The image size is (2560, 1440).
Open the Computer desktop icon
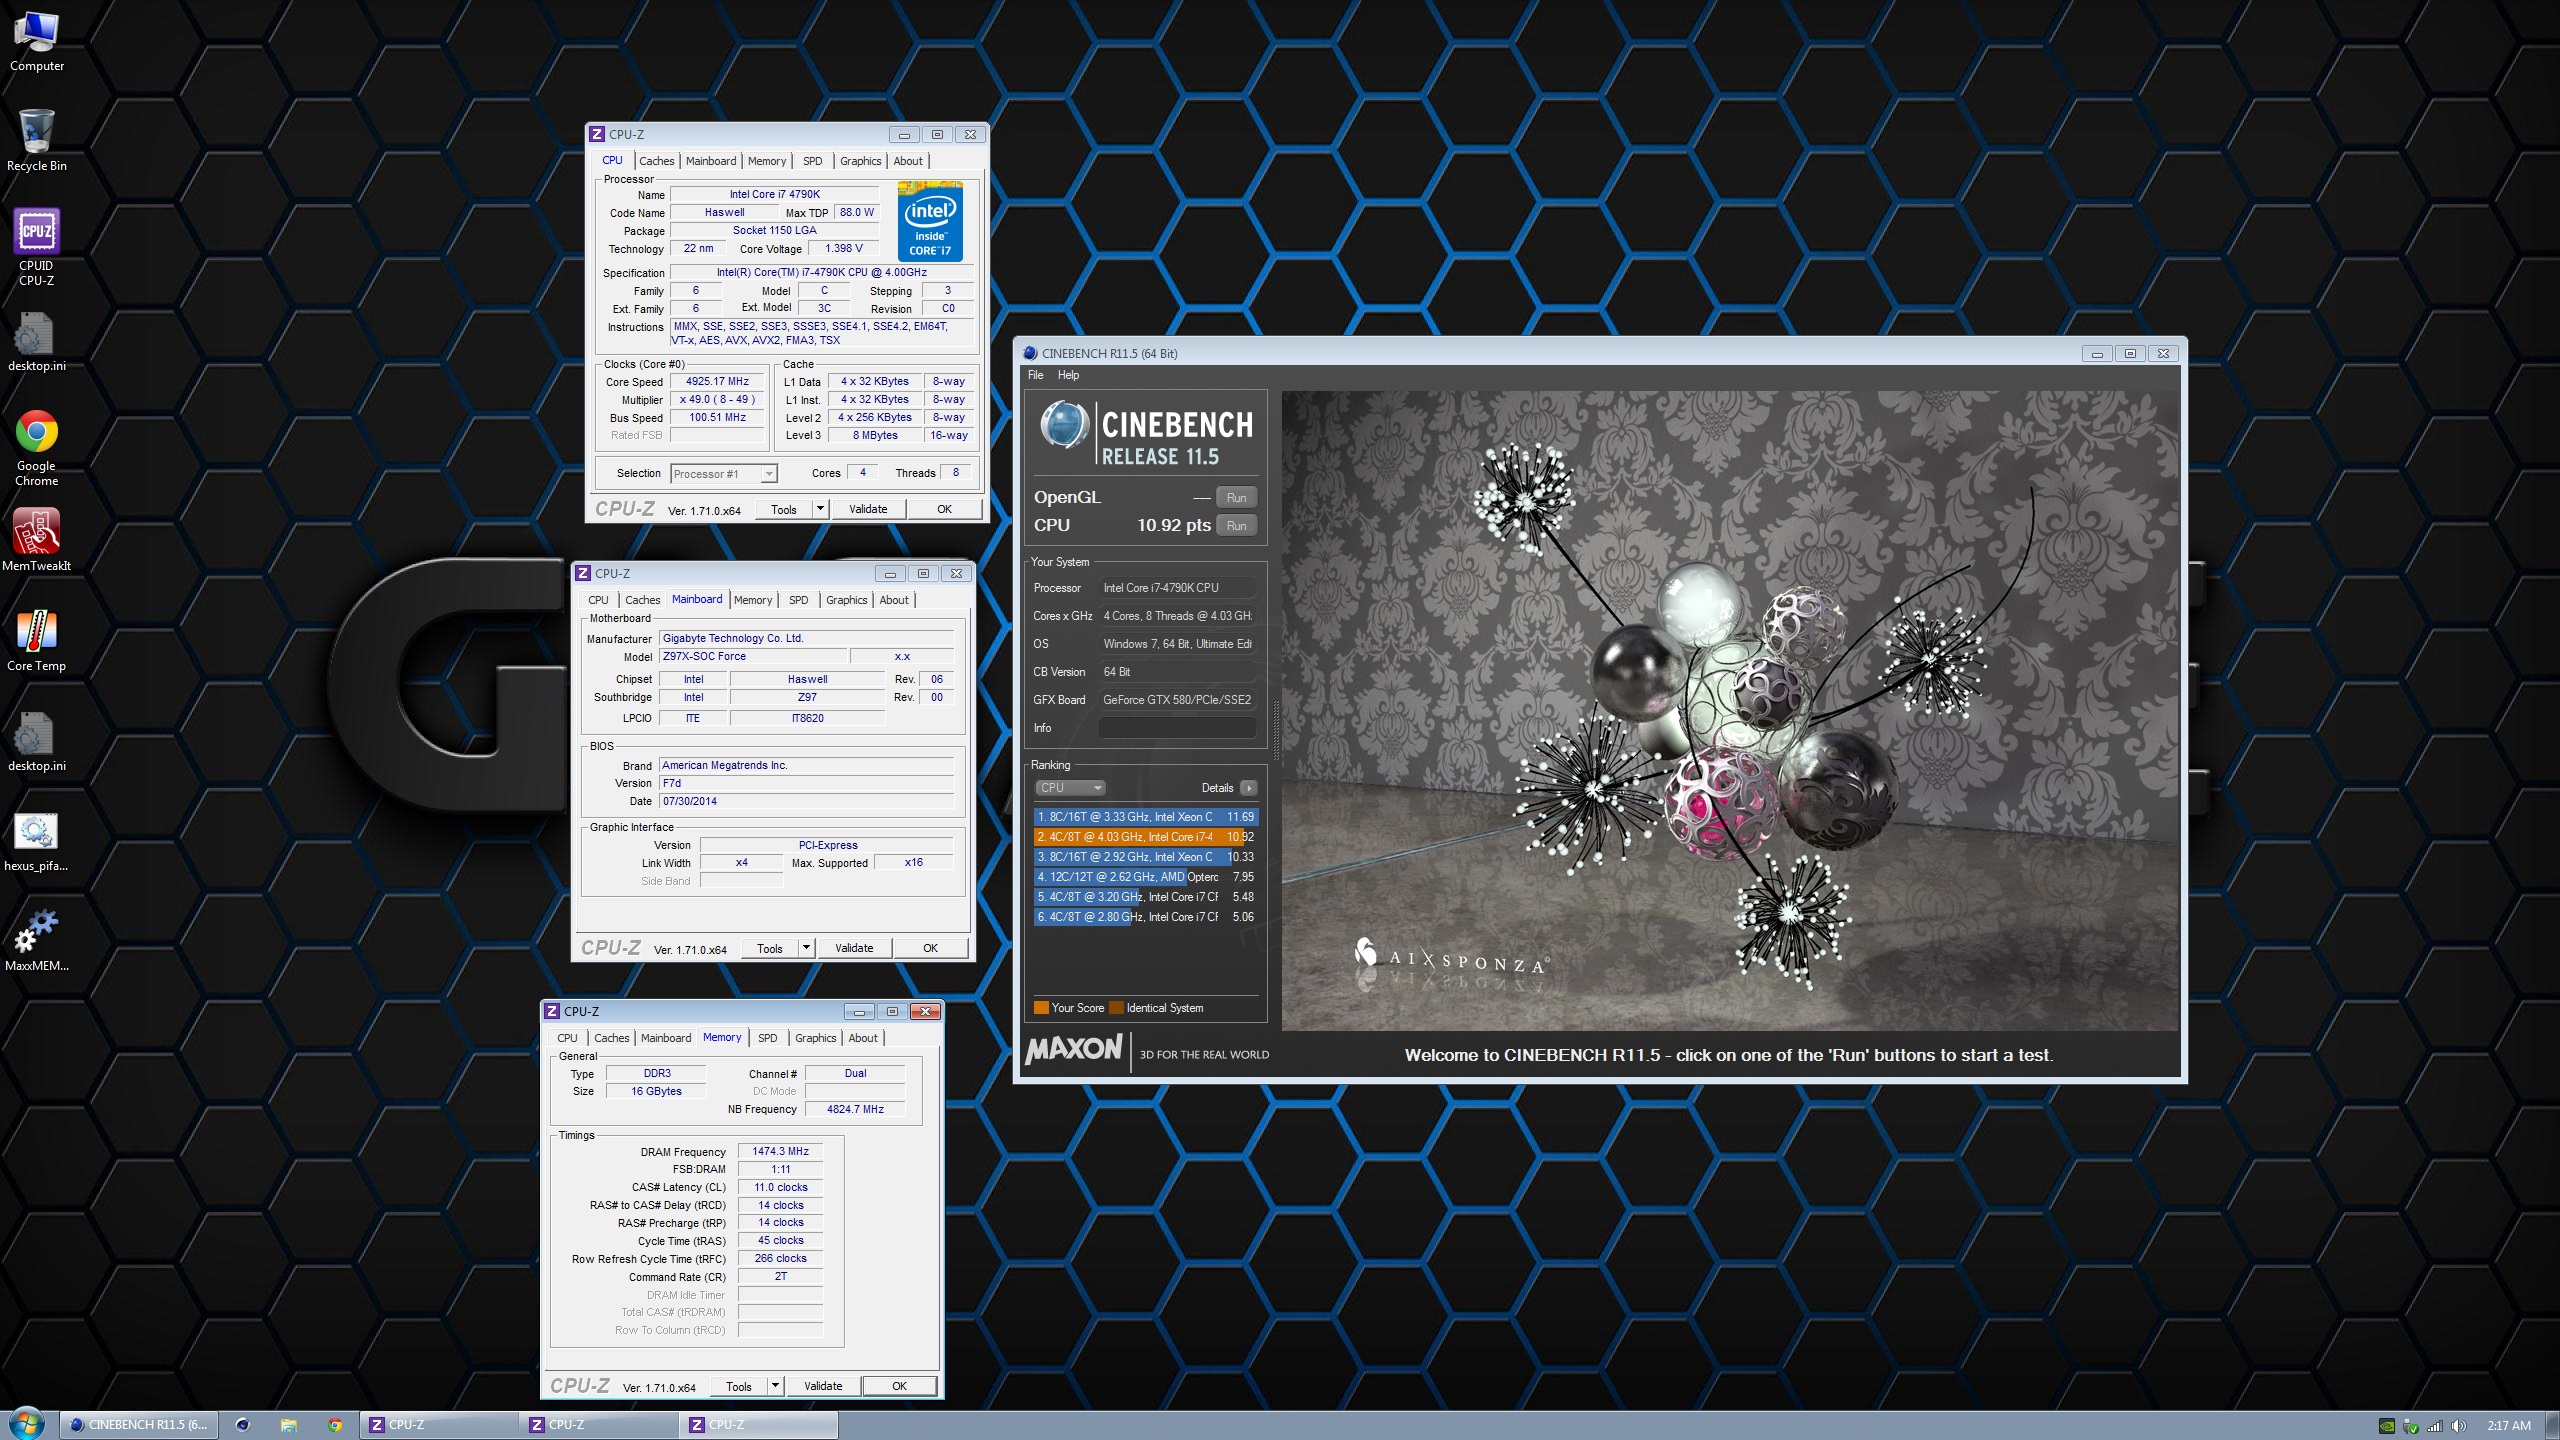click(x=37, y=41)
